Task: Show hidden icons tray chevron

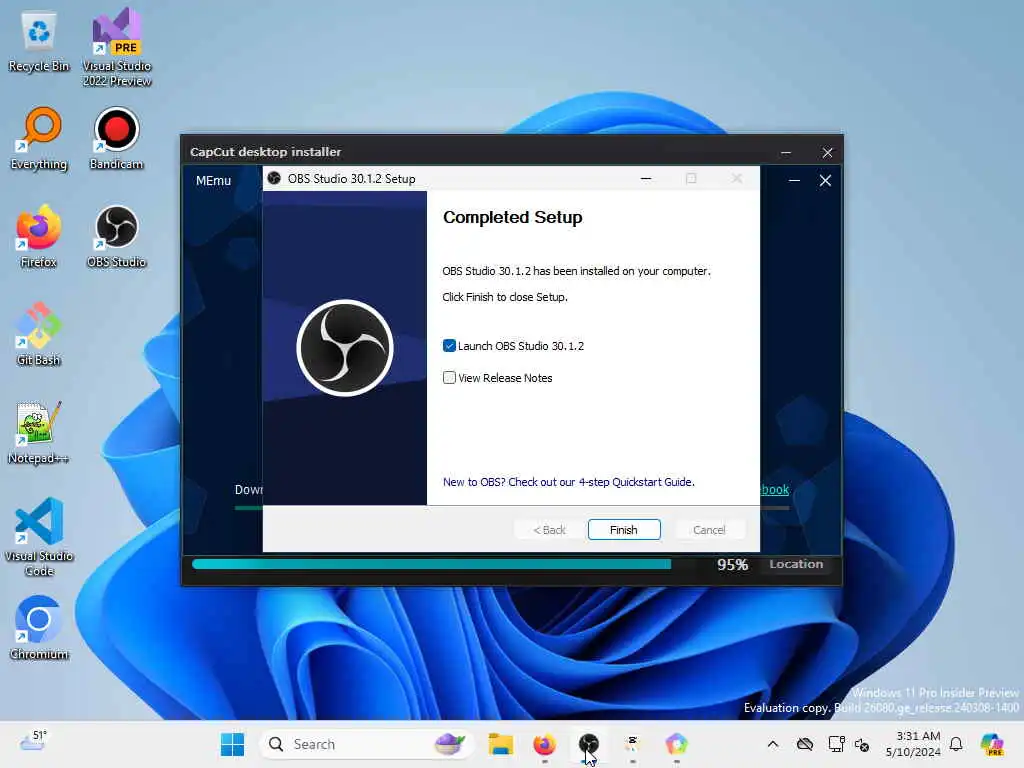Action: point(773,744)
